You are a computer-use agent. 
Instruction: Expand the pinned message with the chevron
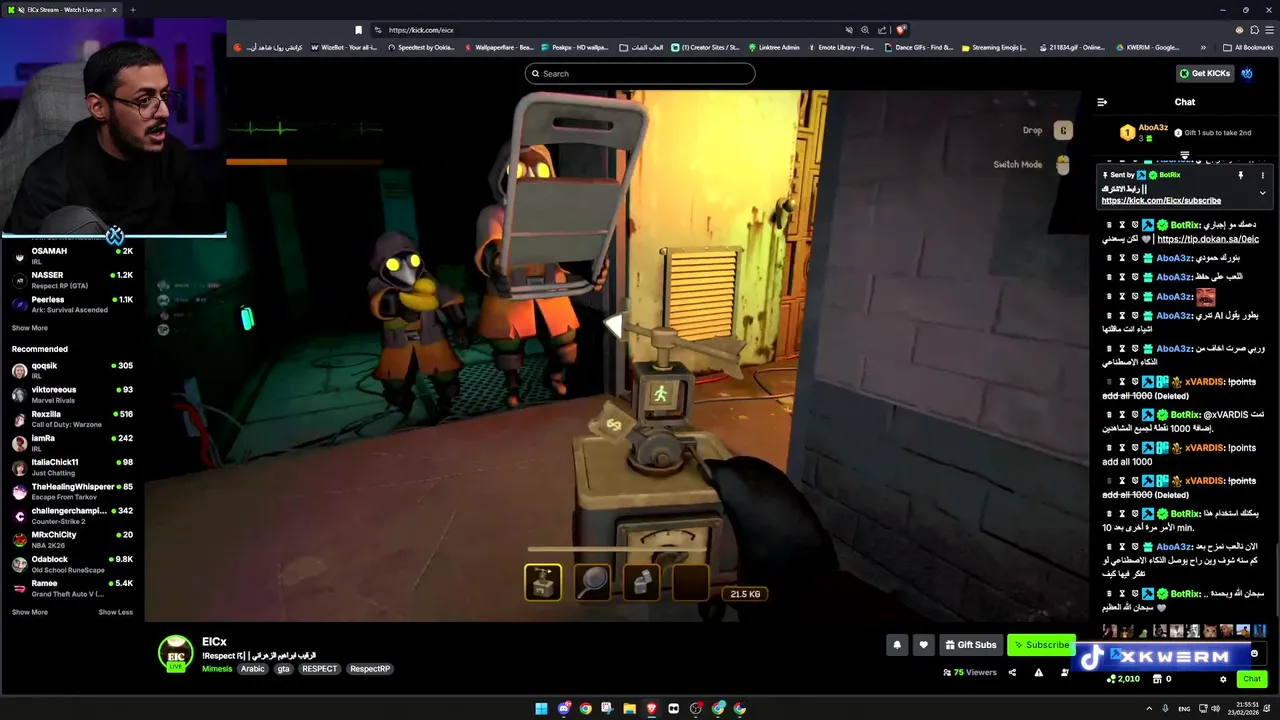[1262, 193]
